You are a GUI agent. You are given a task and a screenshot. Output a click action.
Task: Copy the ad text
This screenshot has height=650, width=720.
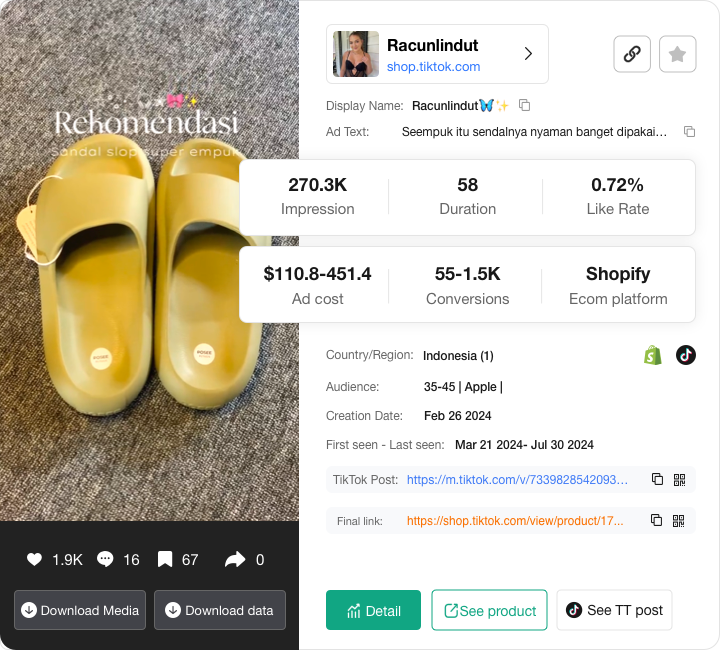click(x=689, y=131)
